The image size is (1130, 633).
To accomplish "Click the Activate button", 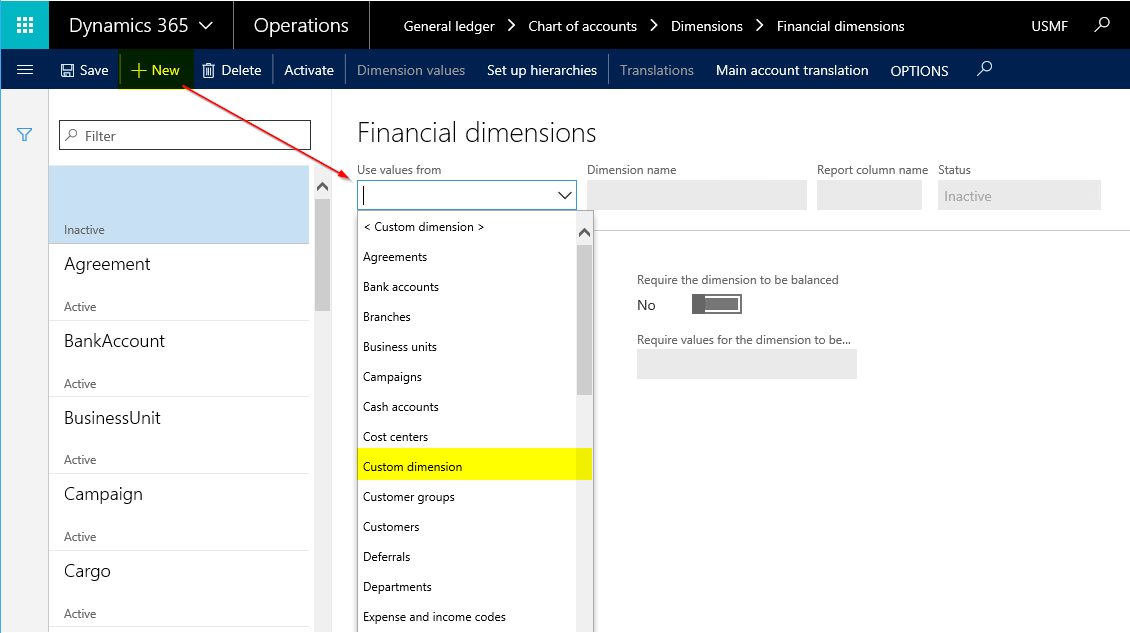I will pos(308,70).
